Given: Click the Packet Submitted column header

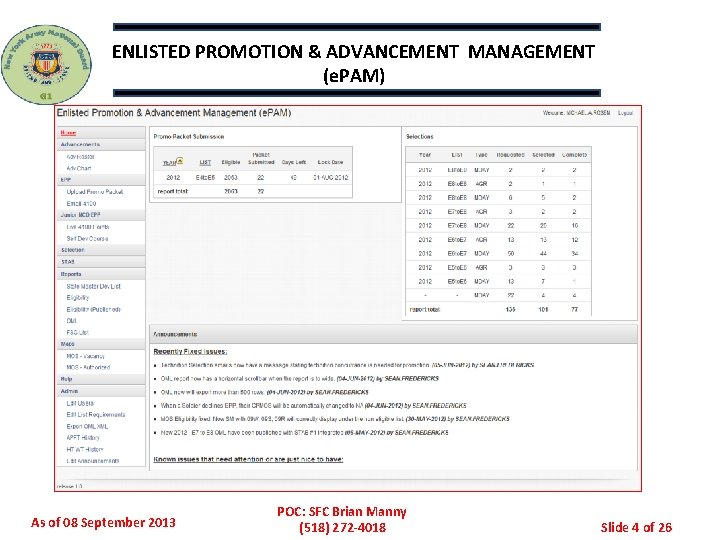Looking at the screenshot, I should point(261,158).
